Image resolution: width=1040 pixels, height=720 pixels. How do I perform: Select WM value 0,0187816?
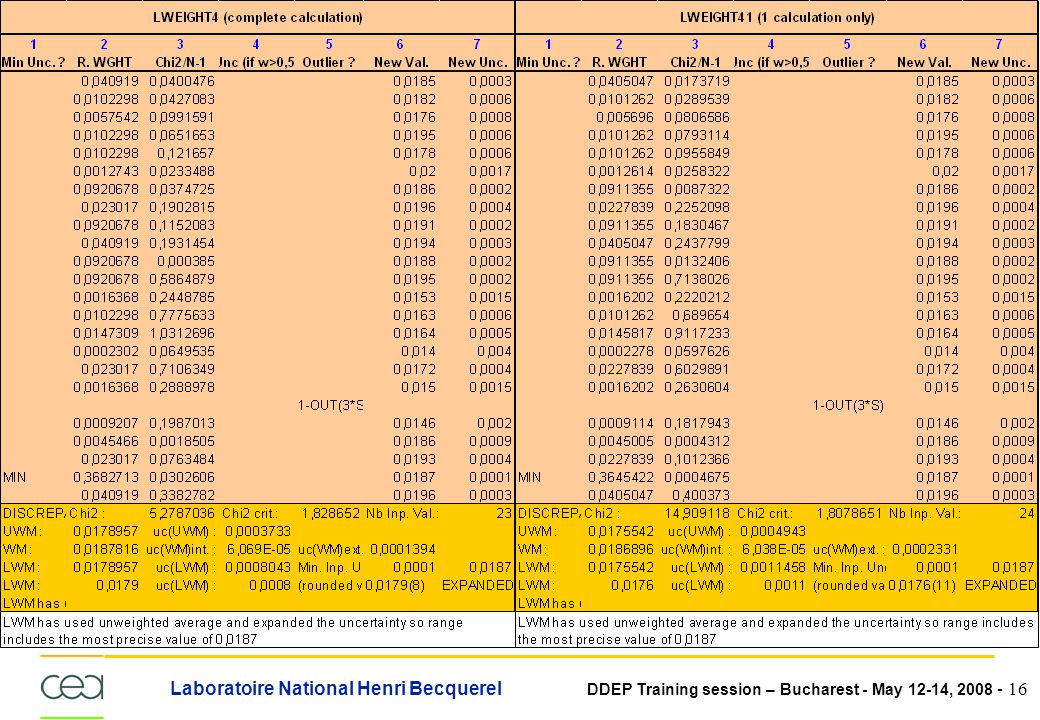point(106,550)
